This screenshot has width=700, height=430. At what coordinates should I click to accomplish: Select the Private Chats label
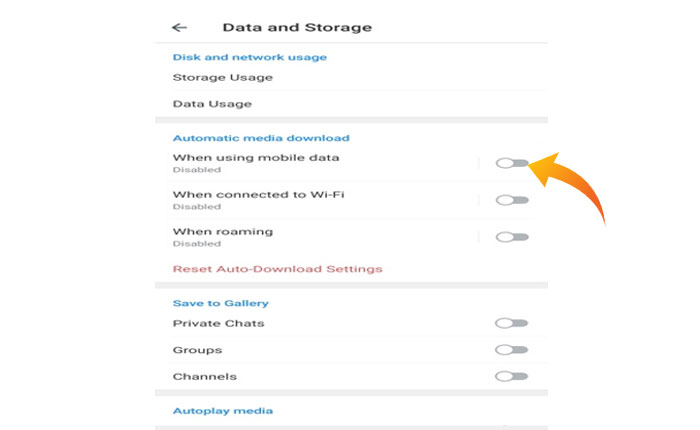click(x=218, y=323)
